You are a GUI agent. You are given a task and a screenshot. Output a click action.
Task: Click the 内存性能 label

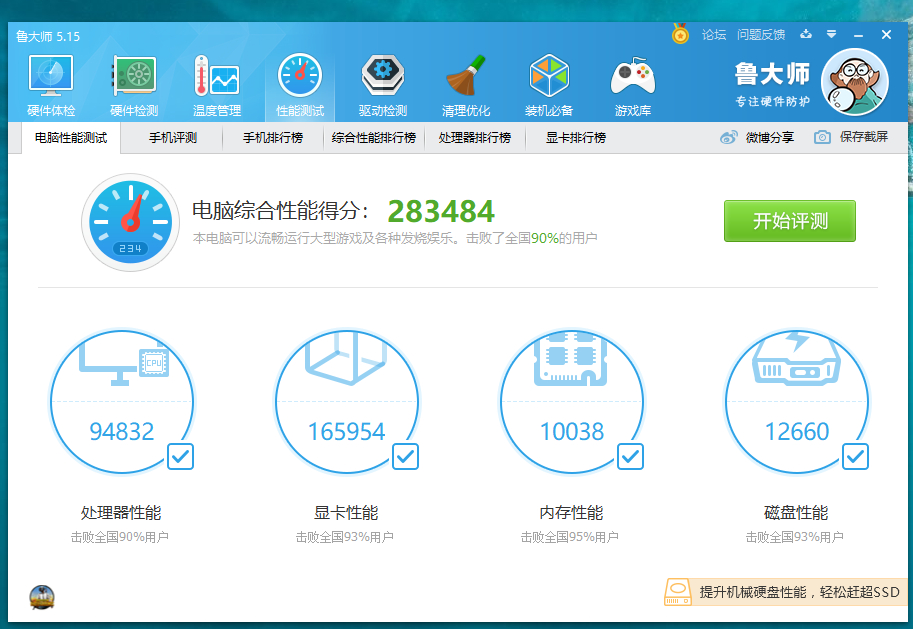tap(571, 513)
